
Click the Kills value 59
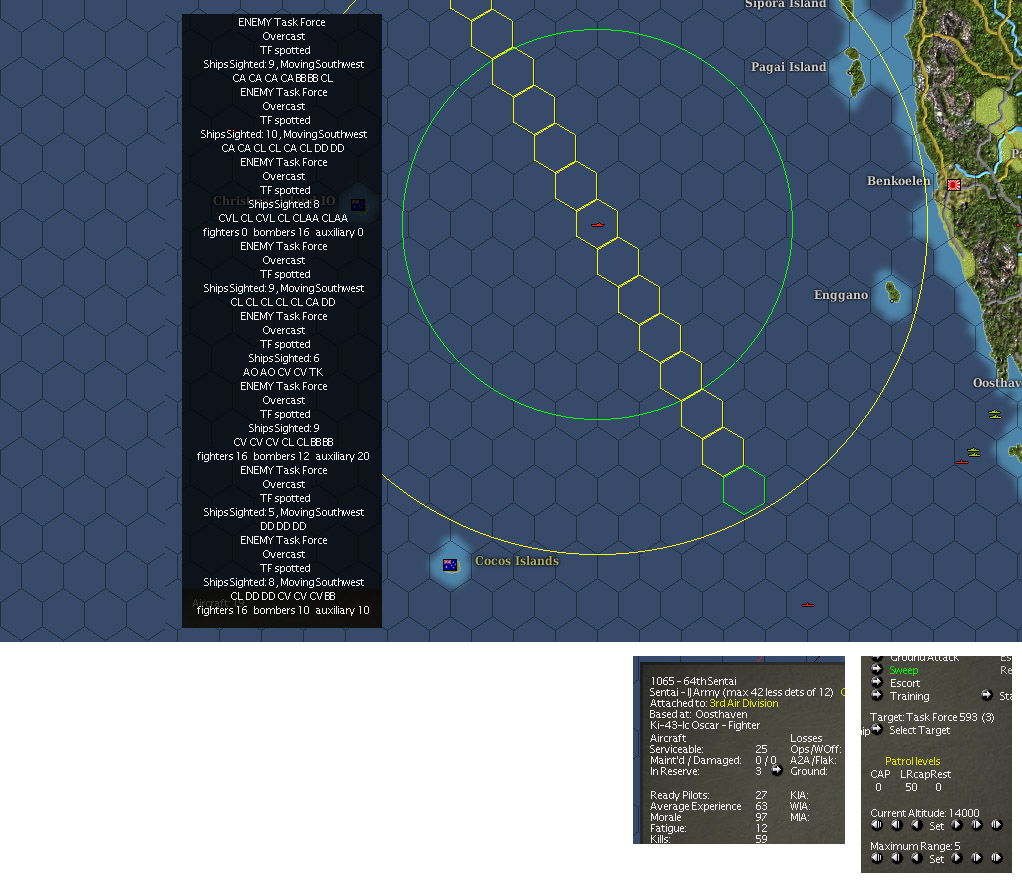[761, 839]
